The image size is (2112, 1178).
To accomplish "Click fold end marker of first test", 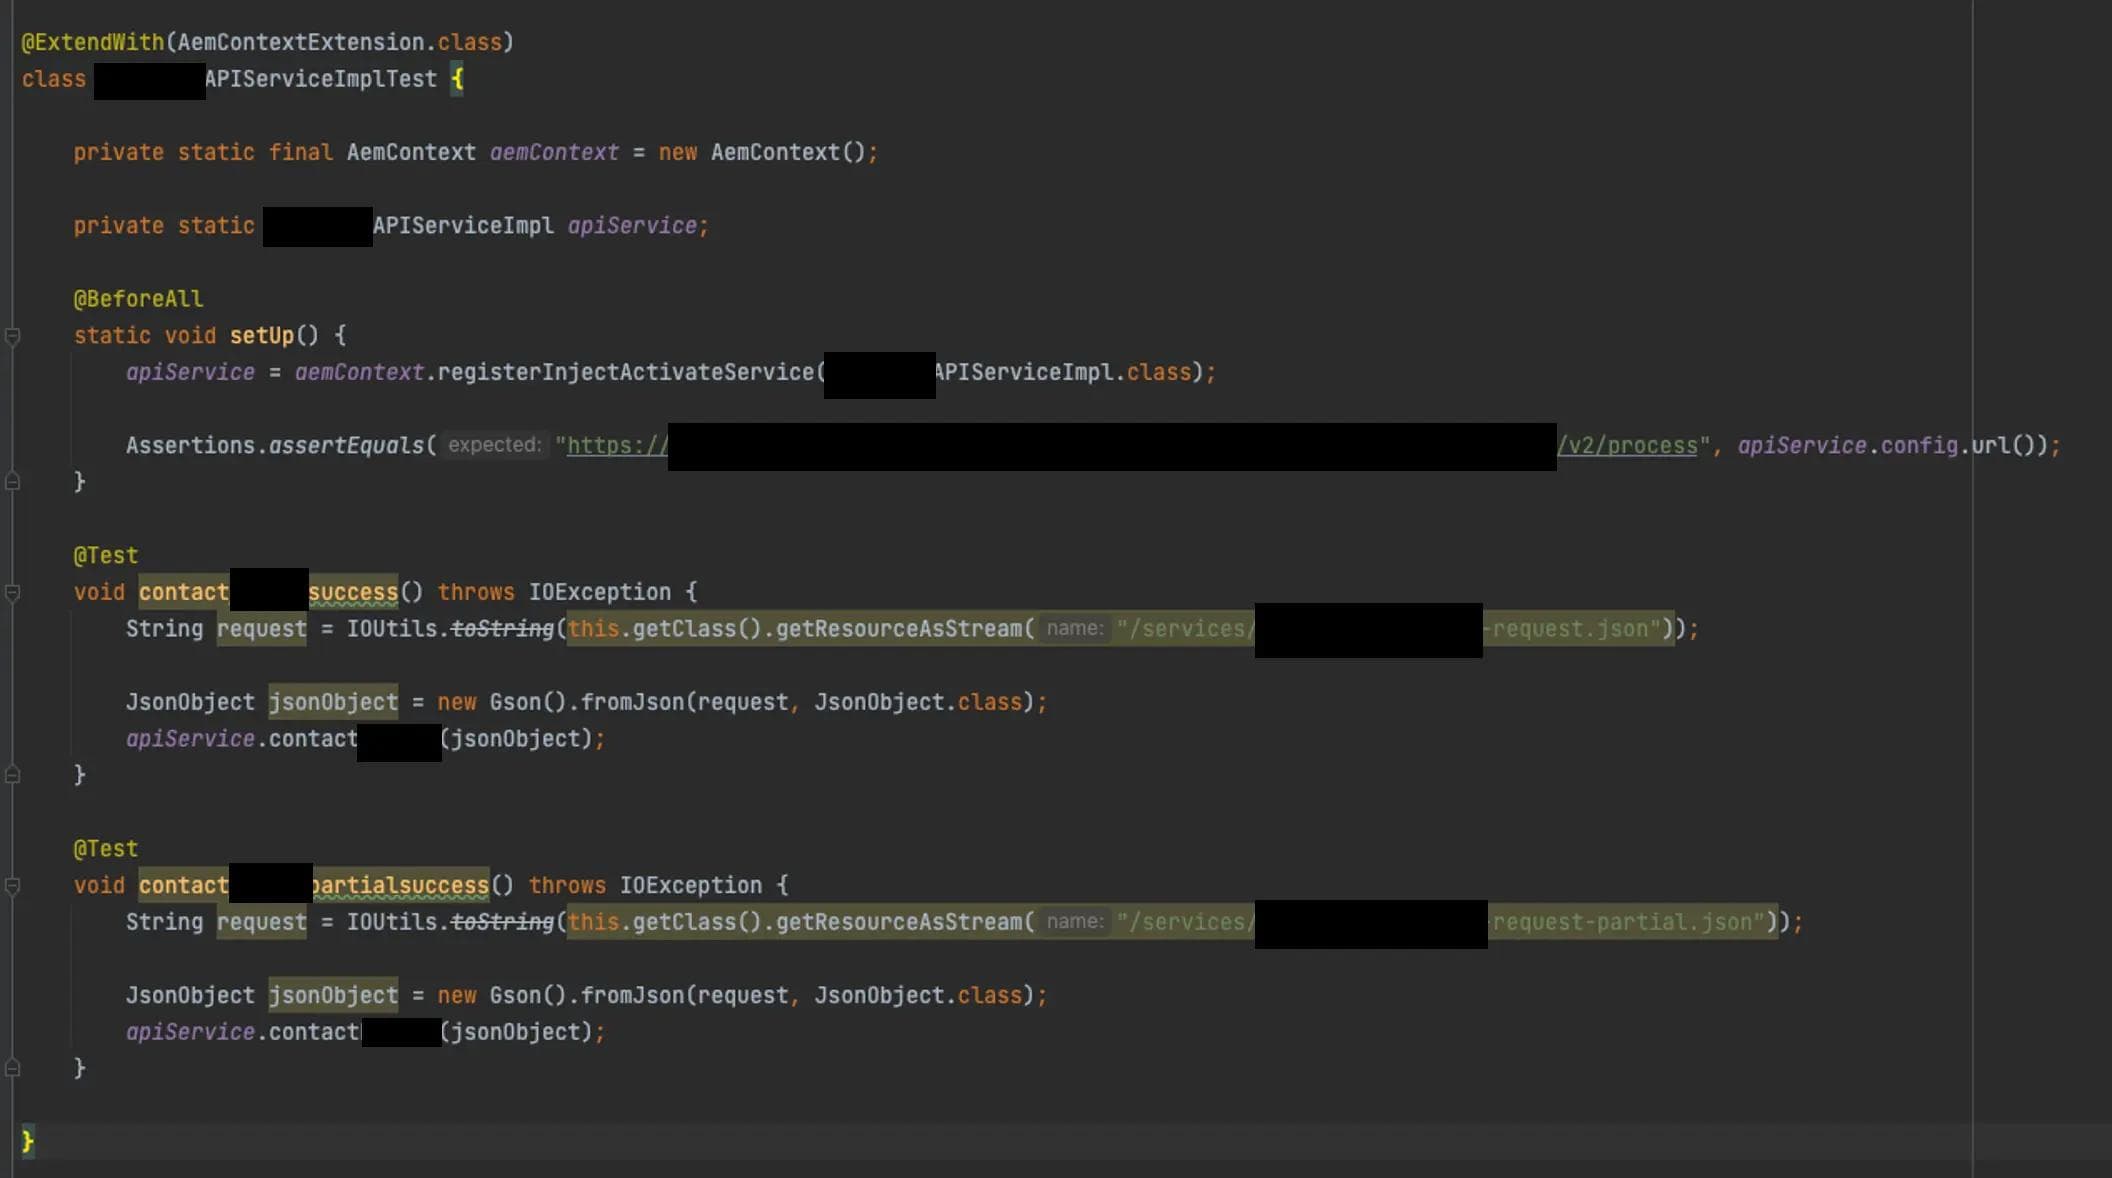I will (12, 775).
